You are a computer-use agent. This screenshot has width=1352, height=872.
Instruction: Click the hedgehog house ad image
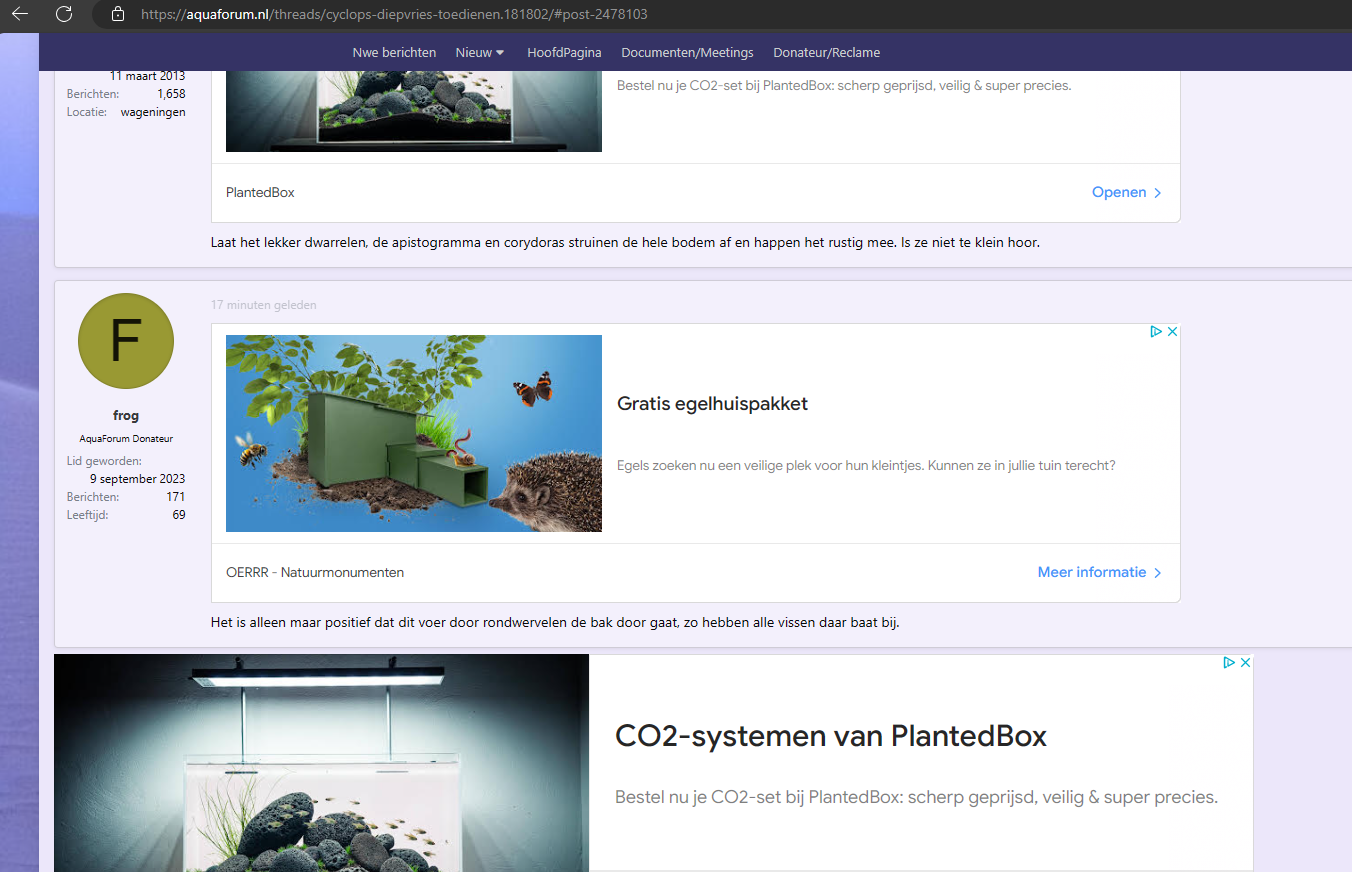click(414, 433)
